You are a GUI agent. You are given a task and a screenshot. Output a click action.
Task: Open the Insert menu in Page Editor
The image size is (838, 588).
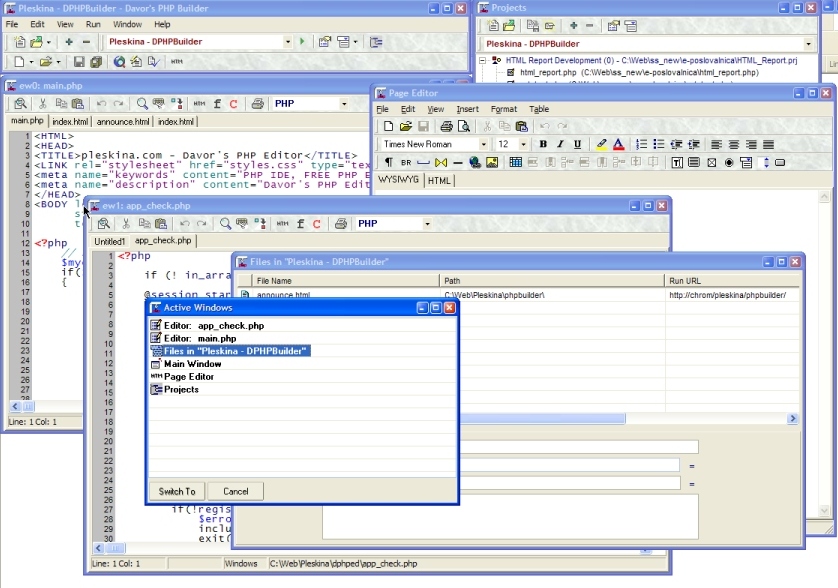click(x=468, y=109)
